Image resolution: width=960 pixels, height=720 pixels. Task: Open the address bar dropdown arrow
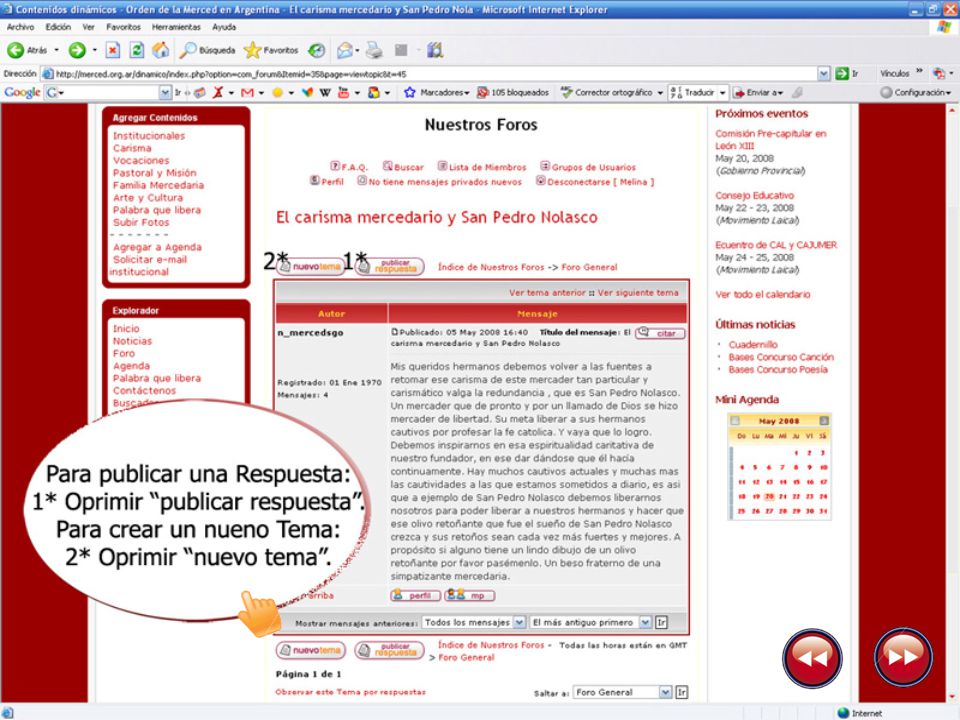coord(823,73)
